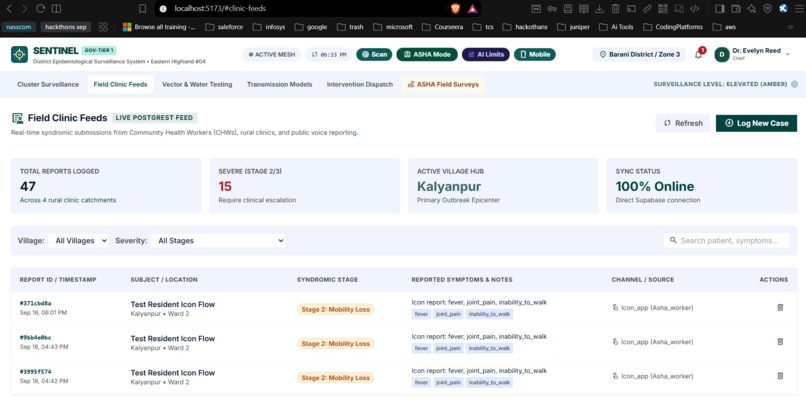Delete report #371cbd8a with trash icon
Screen dimensions: 806x405
pyautogui.click(x=780, y=307)
